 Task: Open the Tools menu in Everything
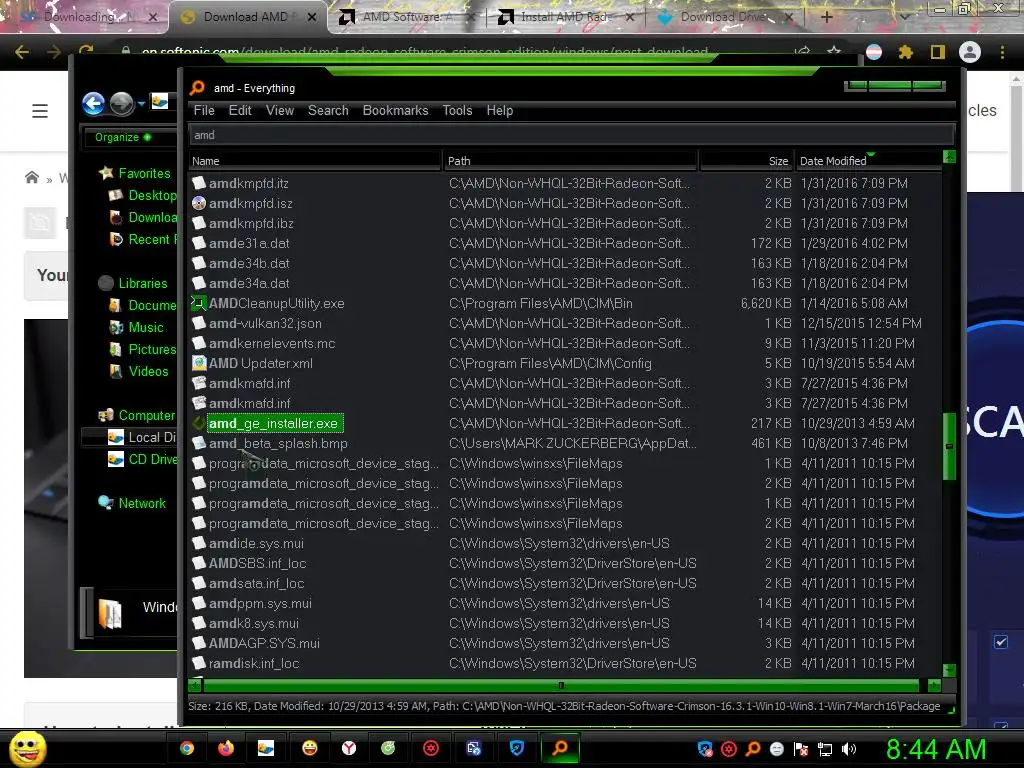pyautogui.click(x=457, y=110)
